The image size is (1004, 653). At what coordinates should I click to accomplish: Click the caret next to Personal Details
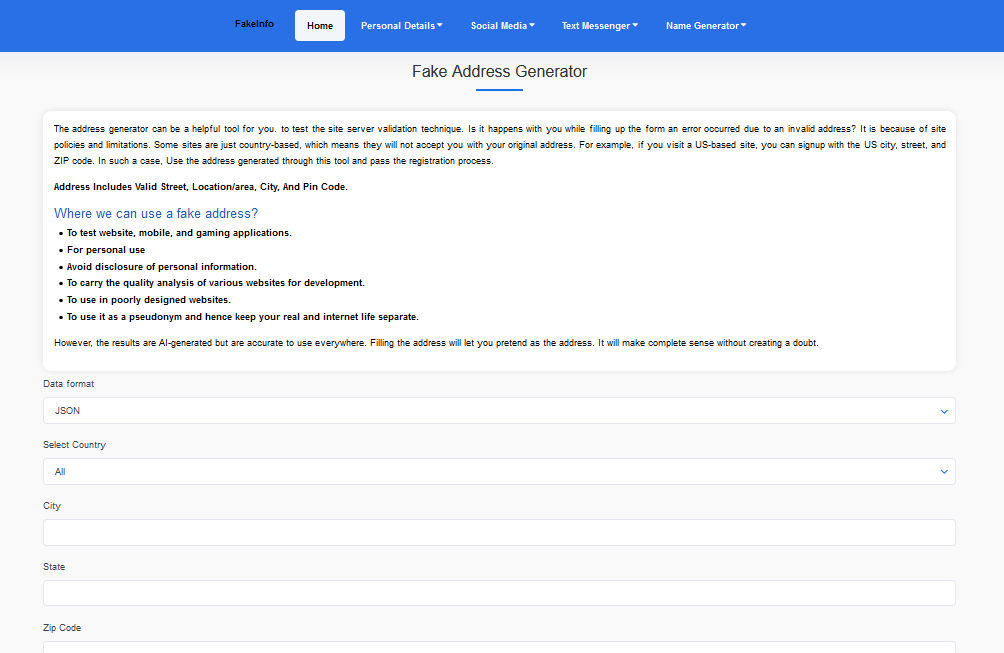[x=442, y=26]
